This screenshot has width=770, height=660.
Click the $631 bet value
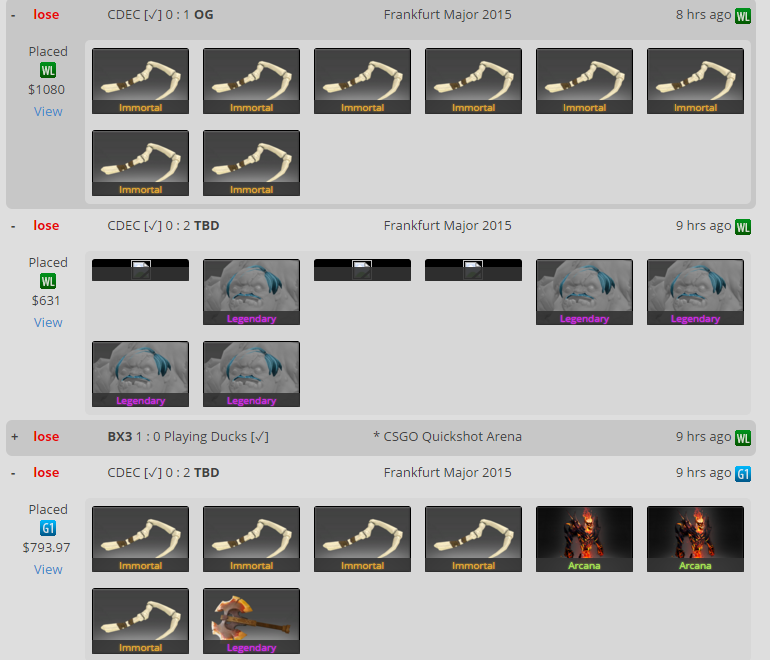point(46,301)
